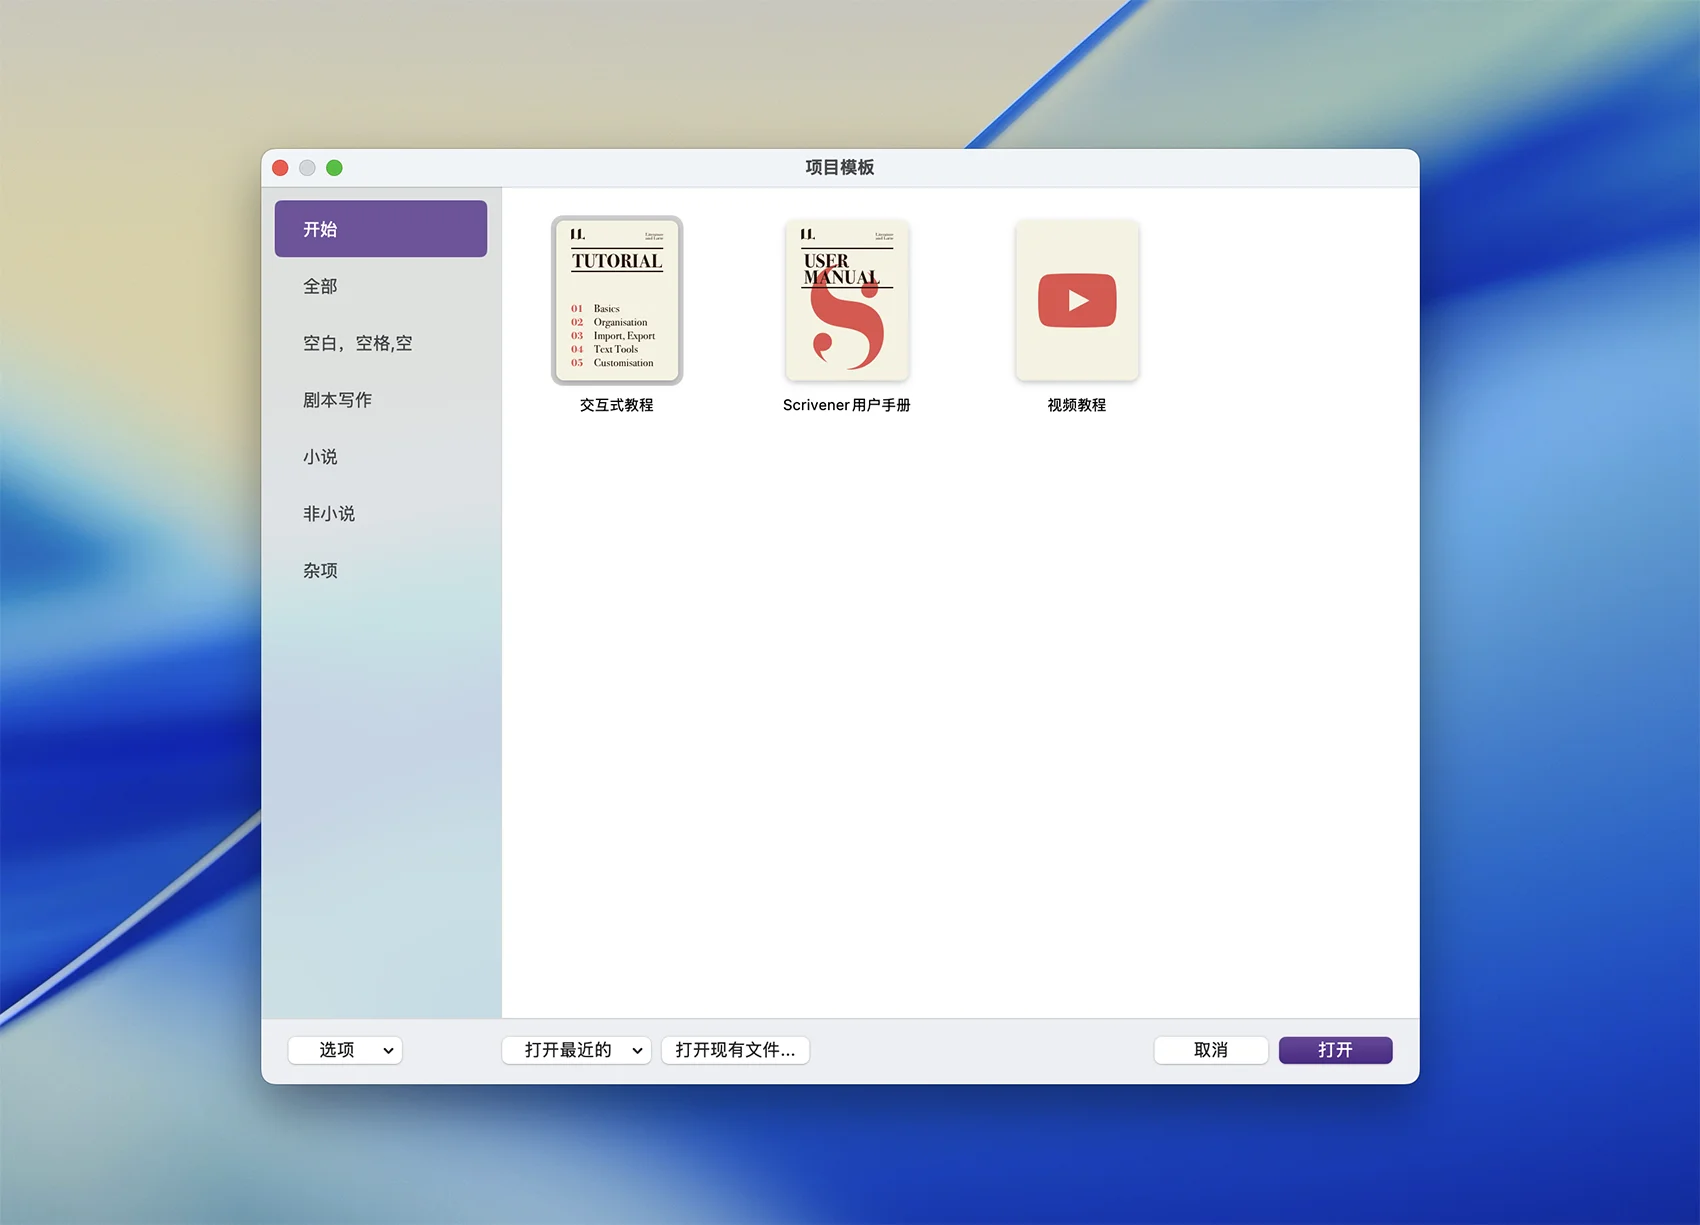Open the 打开最近的 recent projects dropdown
The width and height of the screenshot is (1700, 1225).
577,1050
